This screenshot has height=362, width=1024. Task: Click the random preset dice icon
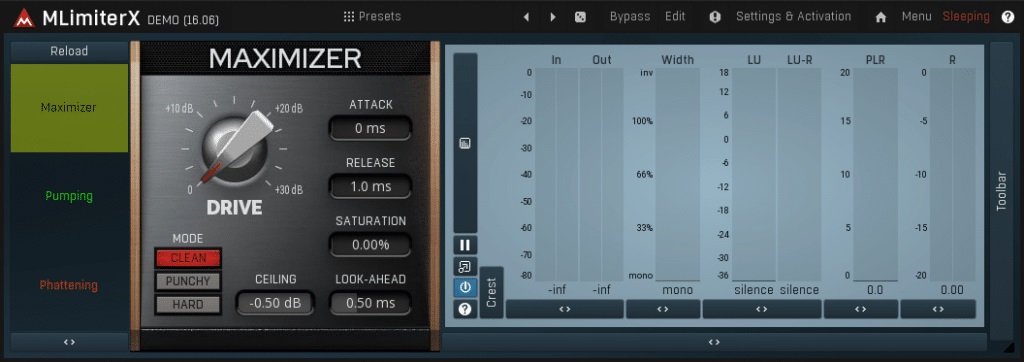pyautogui.click(x=580, y=17)
